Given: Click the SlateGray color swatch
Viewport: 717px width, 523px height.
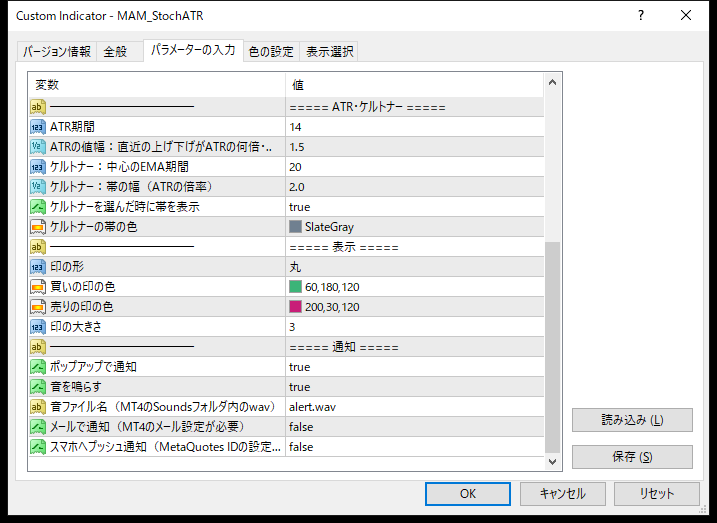Looking at the screenshot, I should [295, 227].
